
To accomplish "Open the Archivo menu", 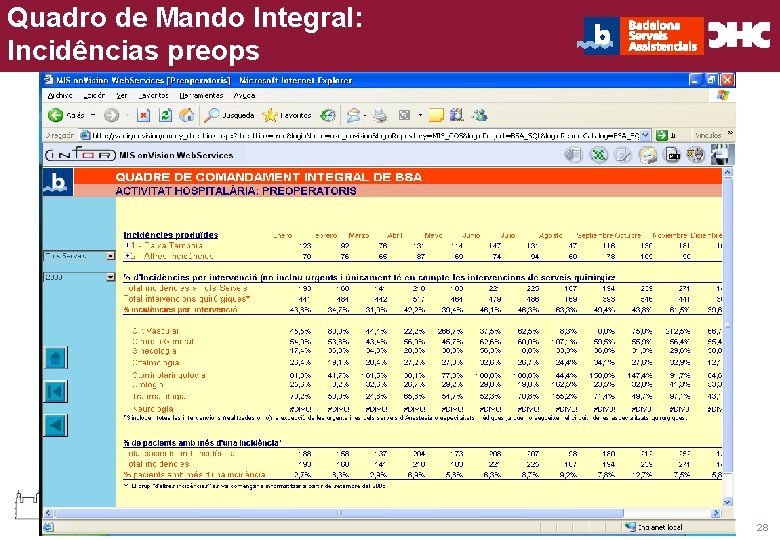I will click(x=60, y=95).
